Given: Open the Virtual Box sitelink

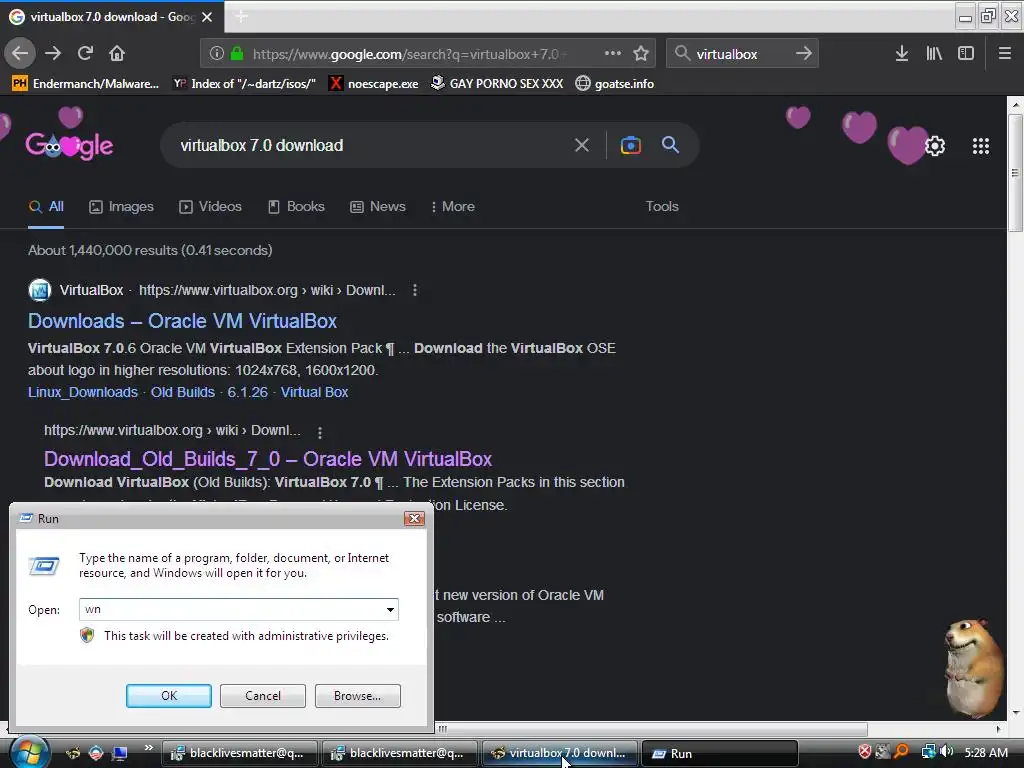Looking at the screenshot, I should [314, 392].
